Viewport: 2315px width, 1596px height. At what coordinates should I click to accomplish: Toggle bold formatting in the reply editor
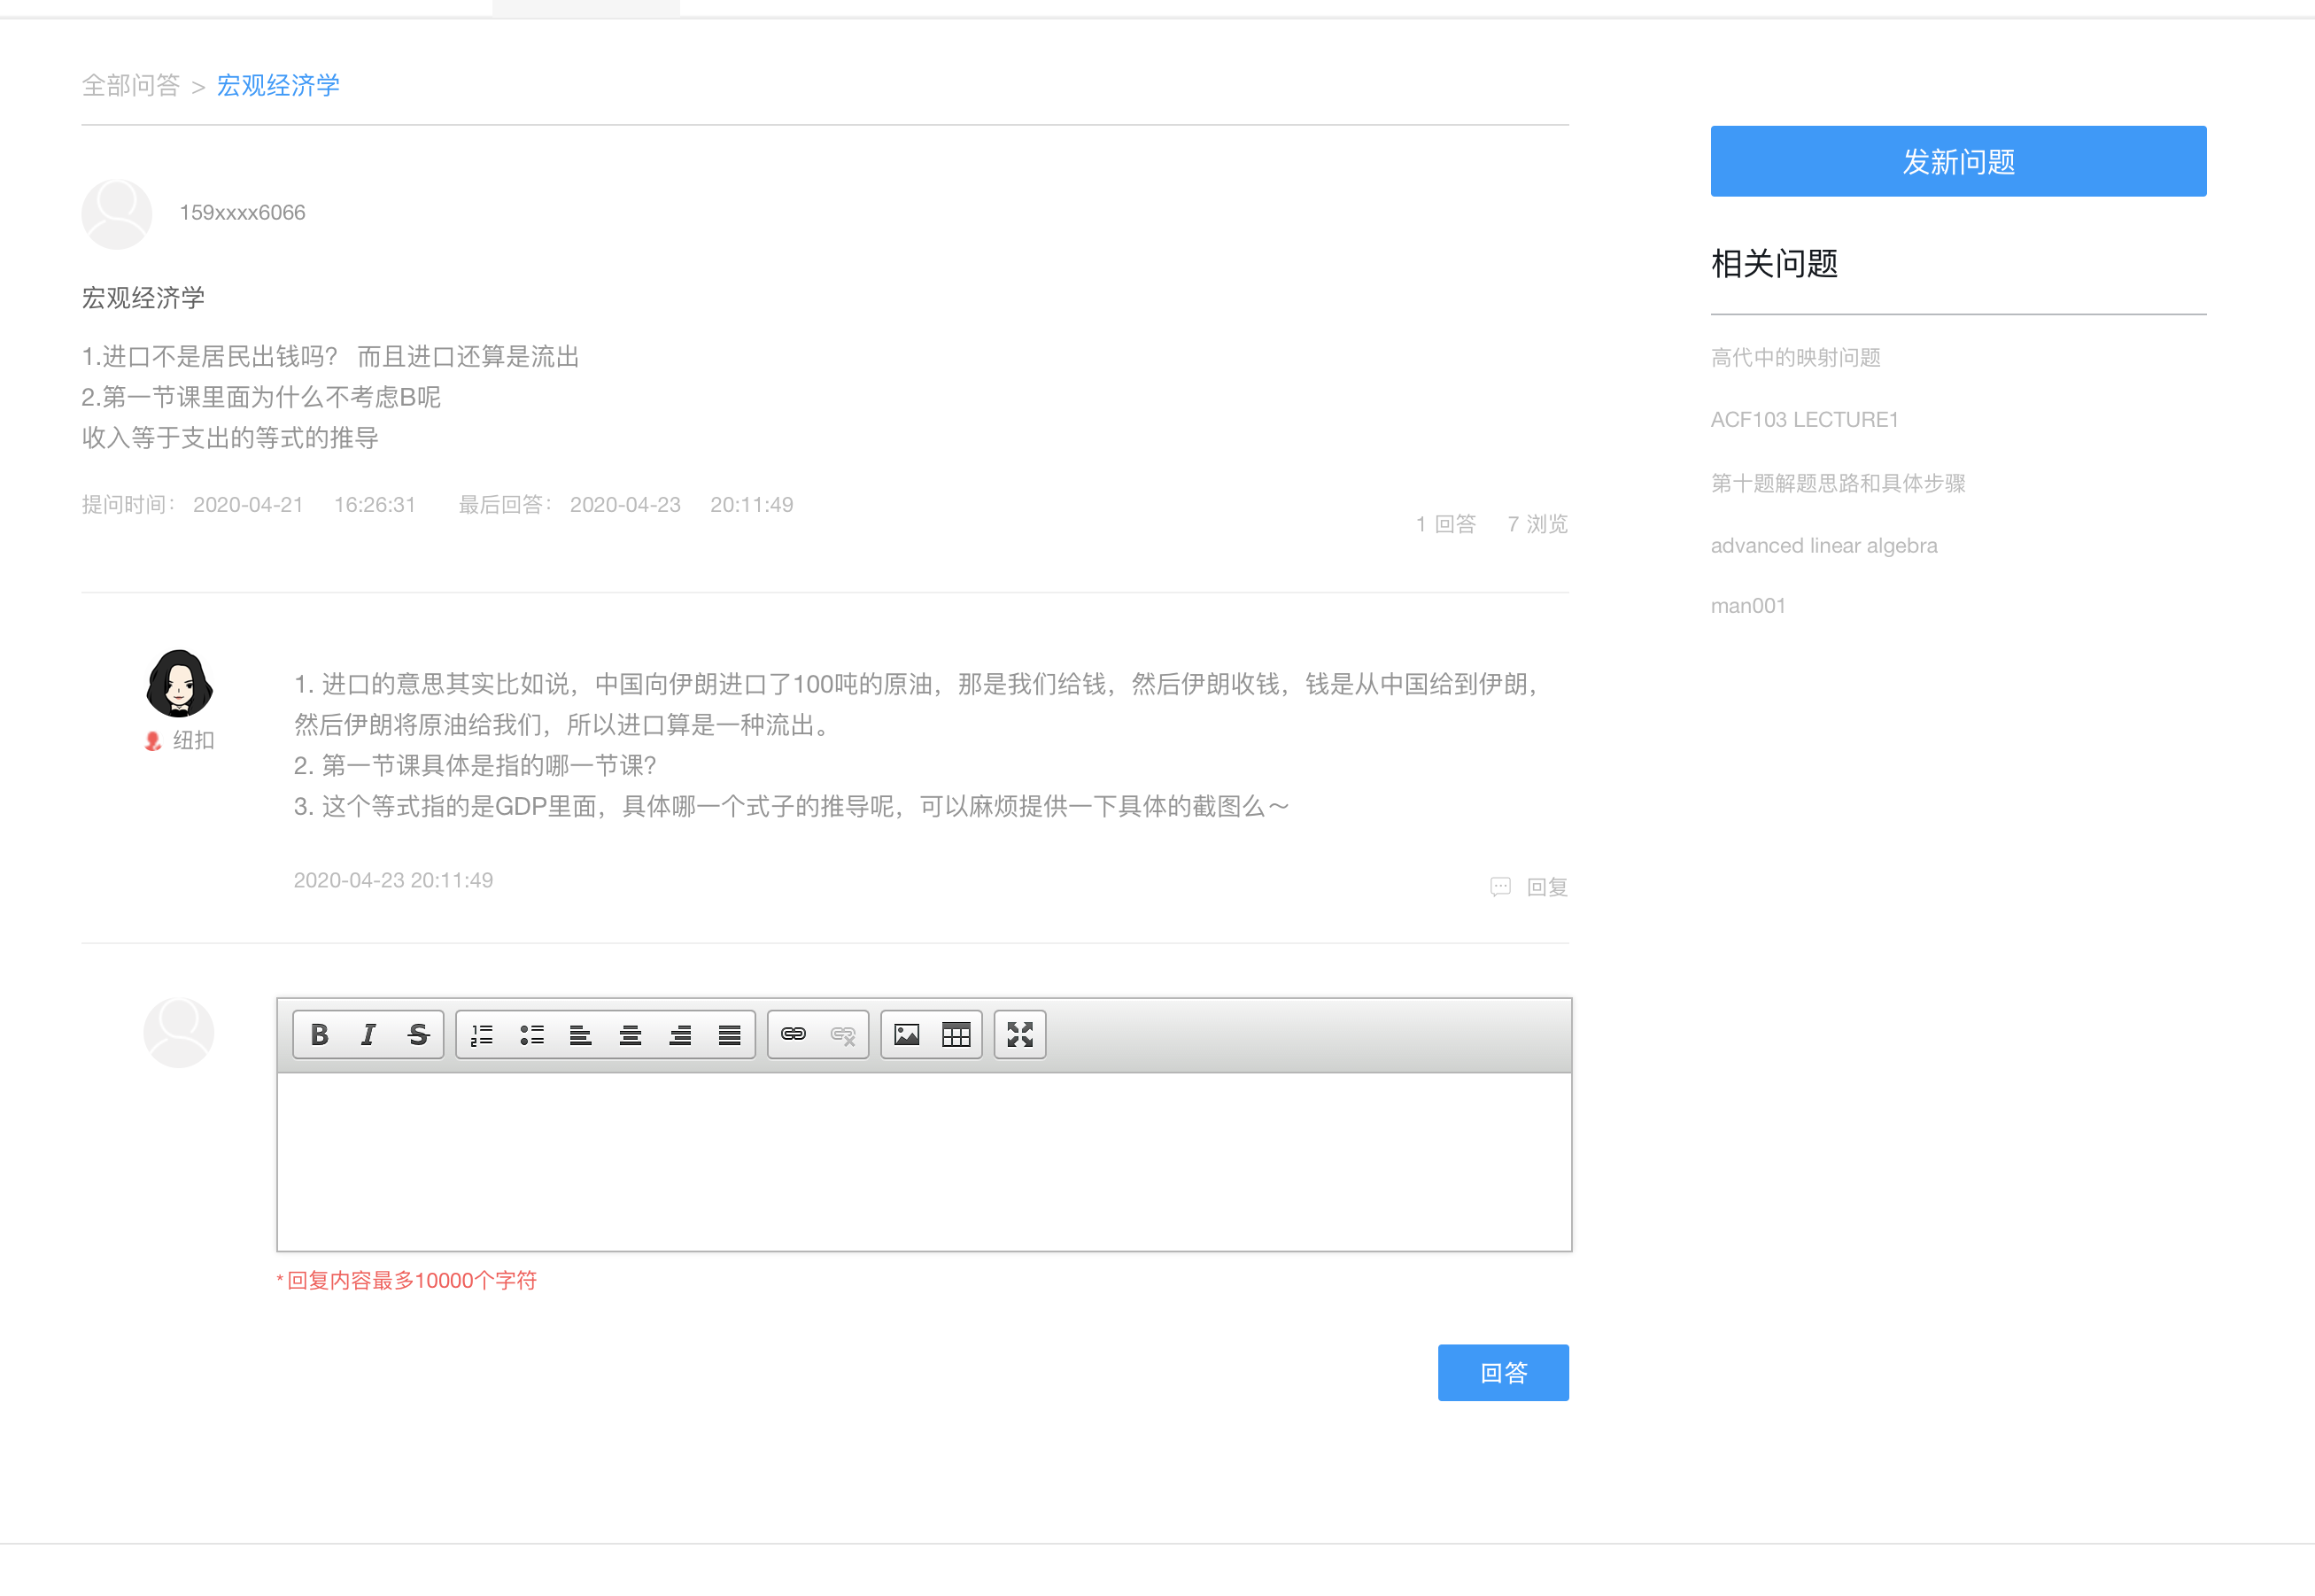coord(319,1034)
